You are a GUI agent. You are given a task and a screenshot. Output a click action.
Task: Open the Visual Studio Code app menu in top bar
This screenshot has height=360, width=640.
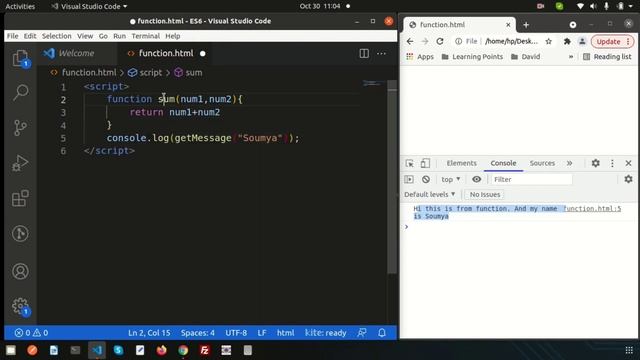pyautogui.click(x=89, y=6)
